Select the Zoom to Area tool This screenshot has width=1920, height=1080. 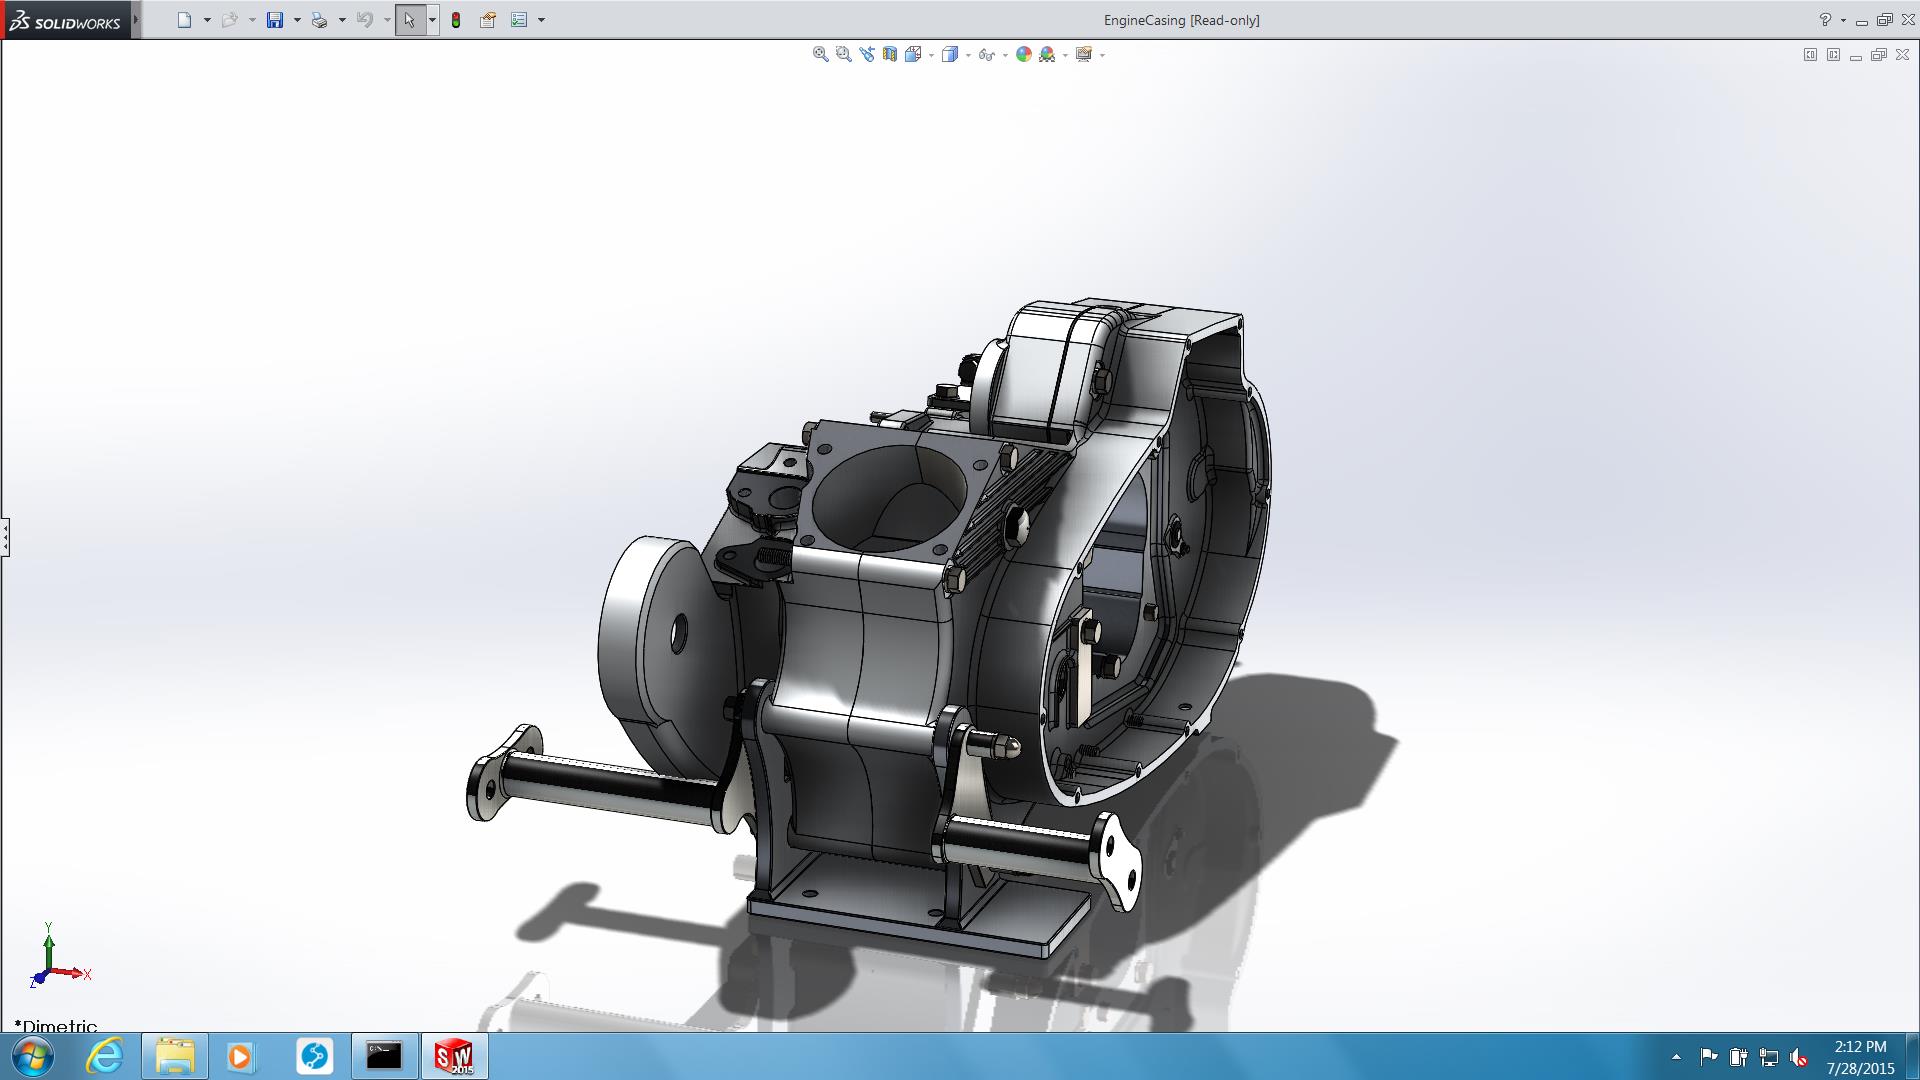pos(843,54)
